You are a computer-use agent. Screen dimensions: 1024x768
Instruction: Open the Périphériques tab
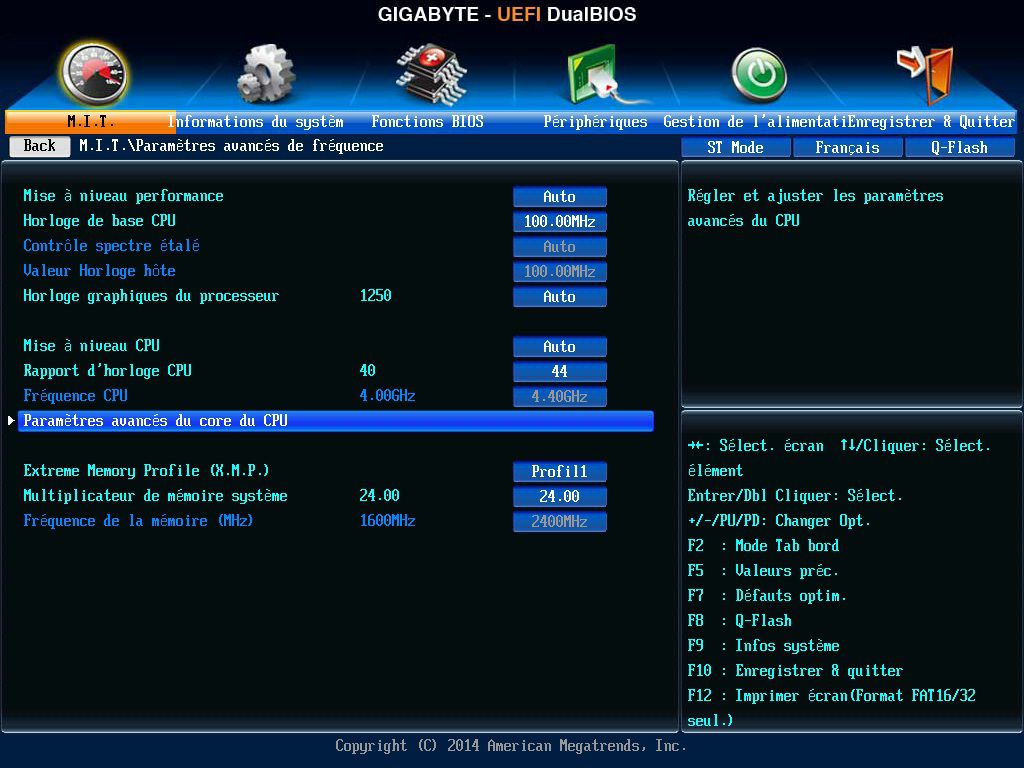[x=595, y=121]
